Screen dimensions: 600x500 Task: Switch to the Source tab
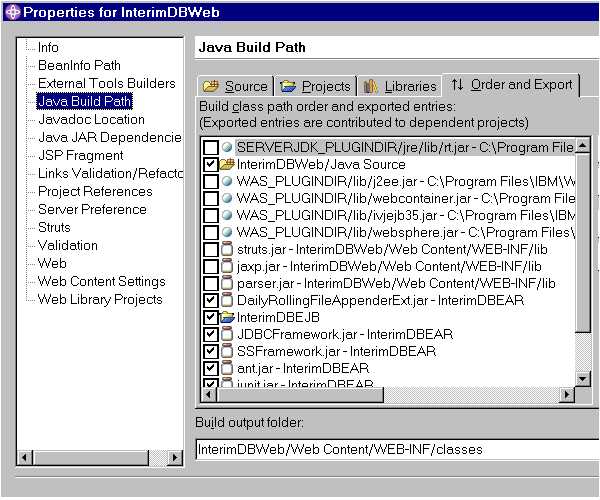point(236,86)
